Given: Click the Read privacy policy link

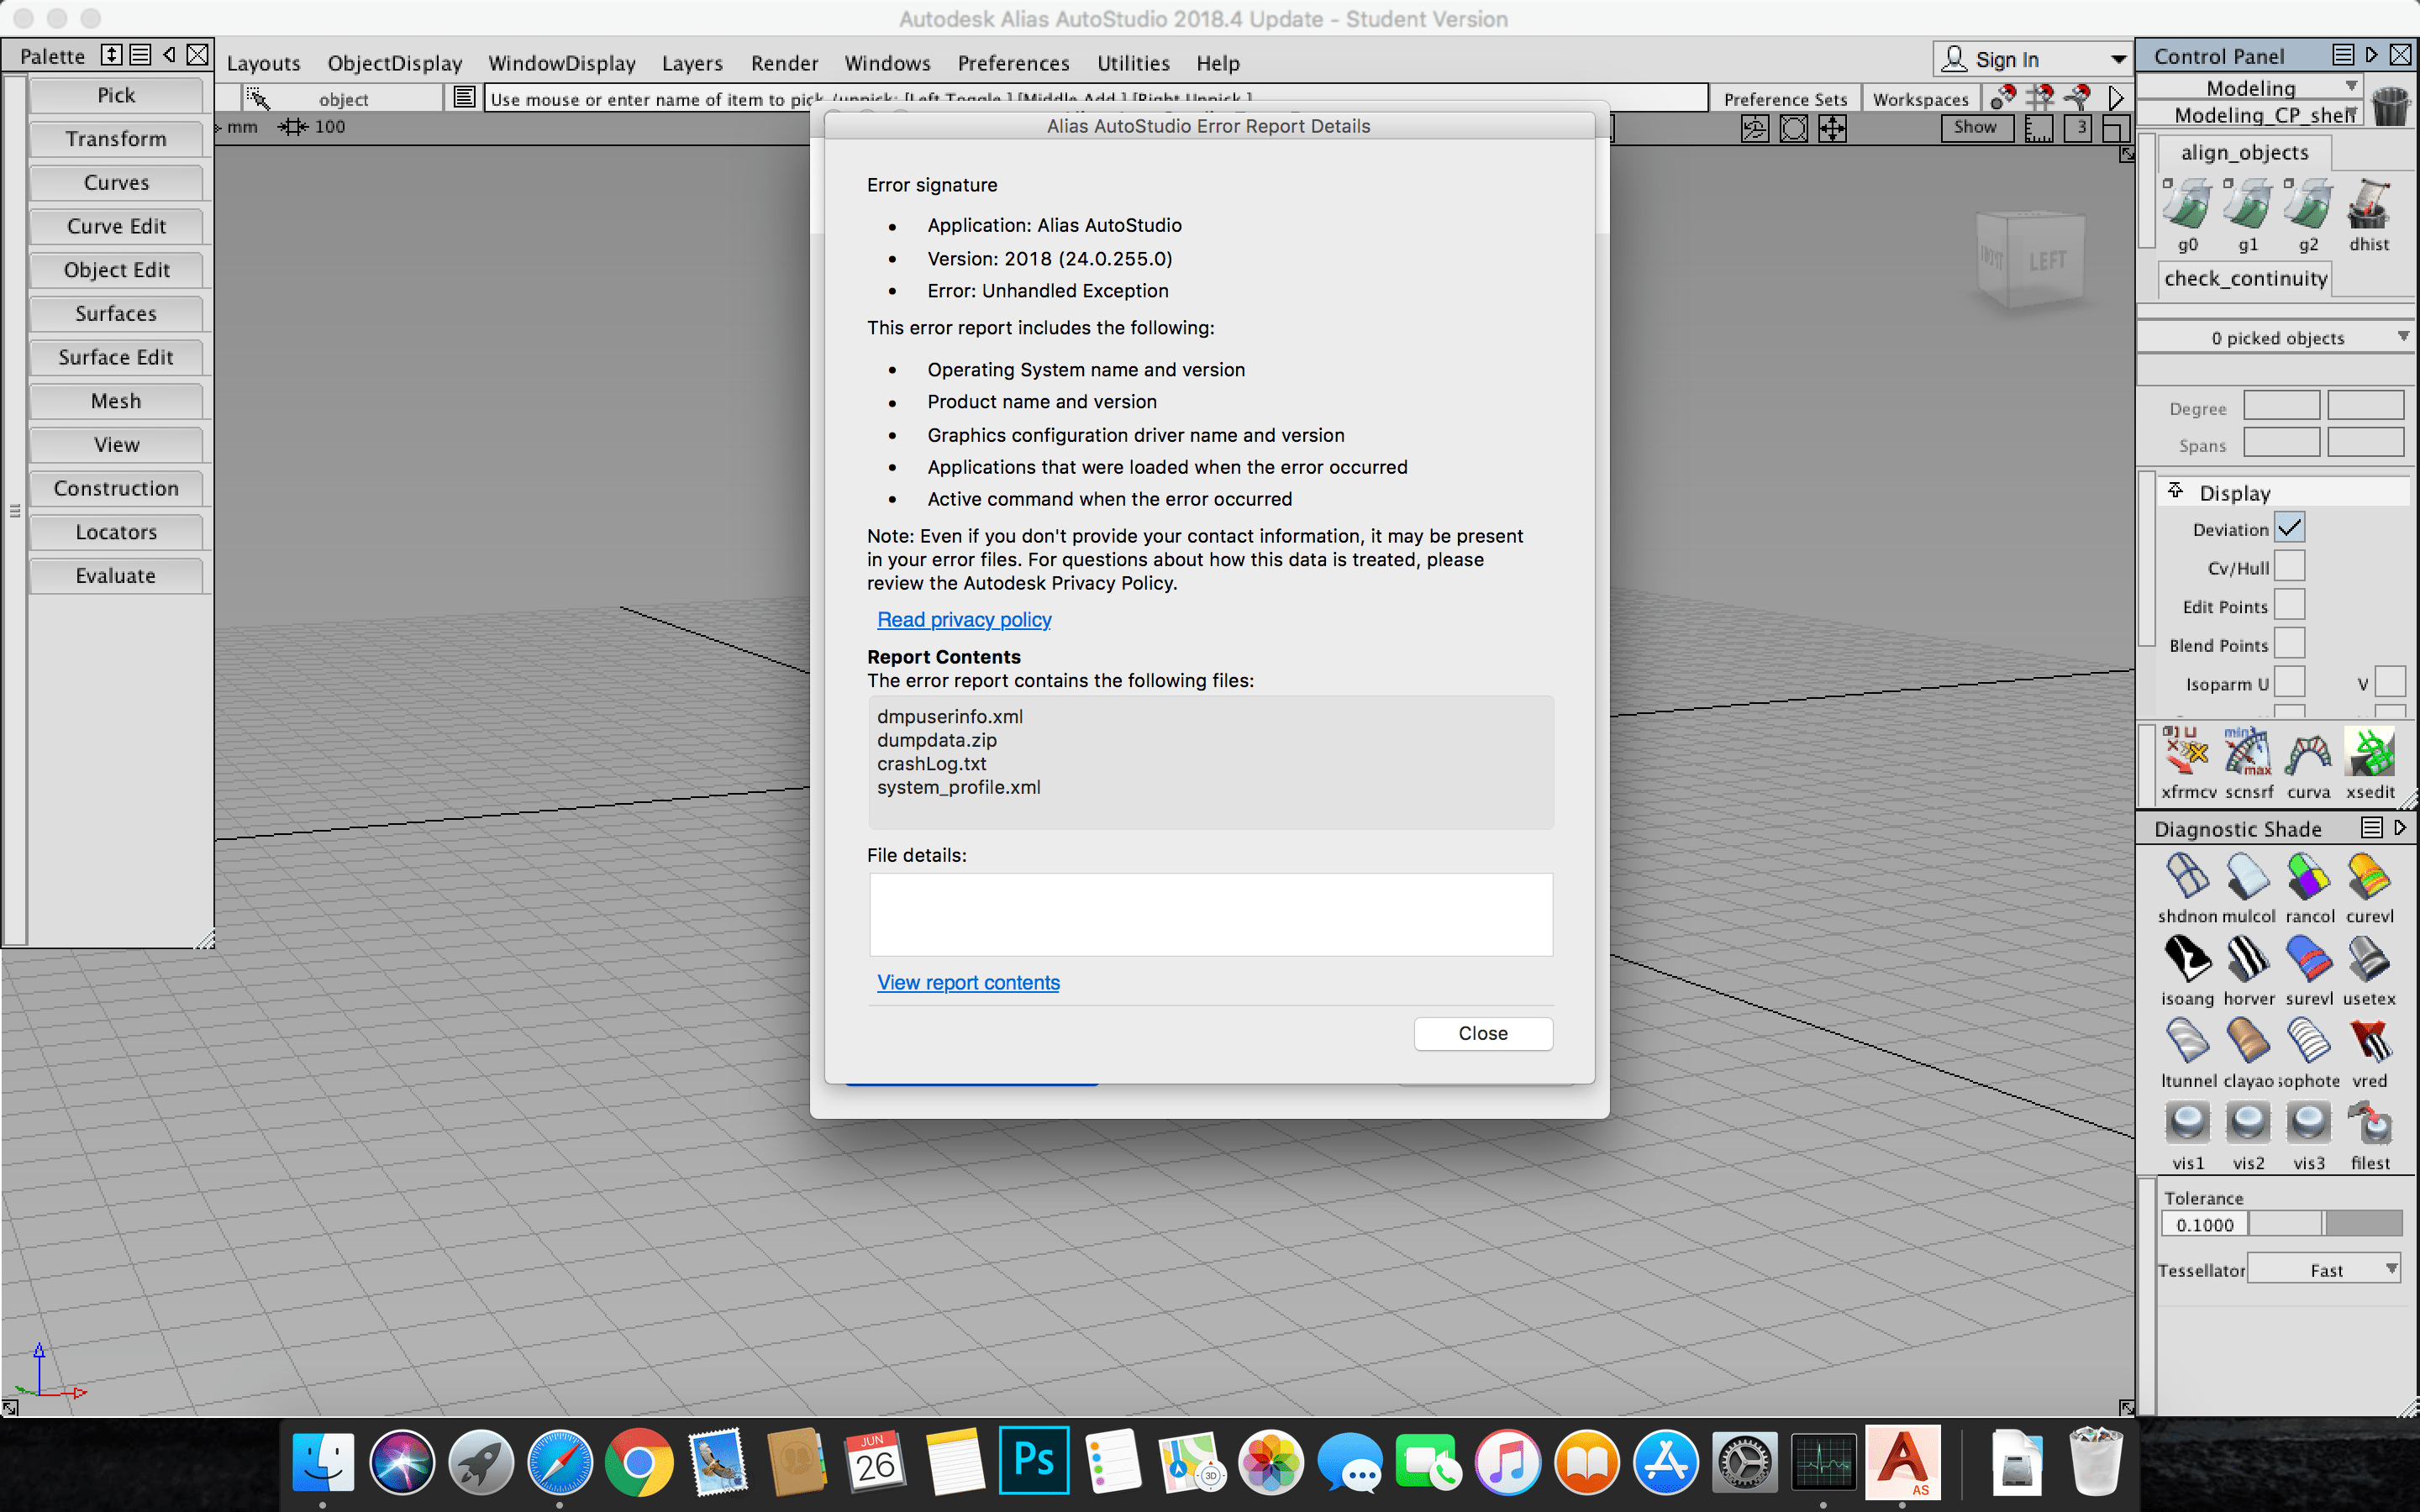Looking at the screenshot, I should pos(963,619).
